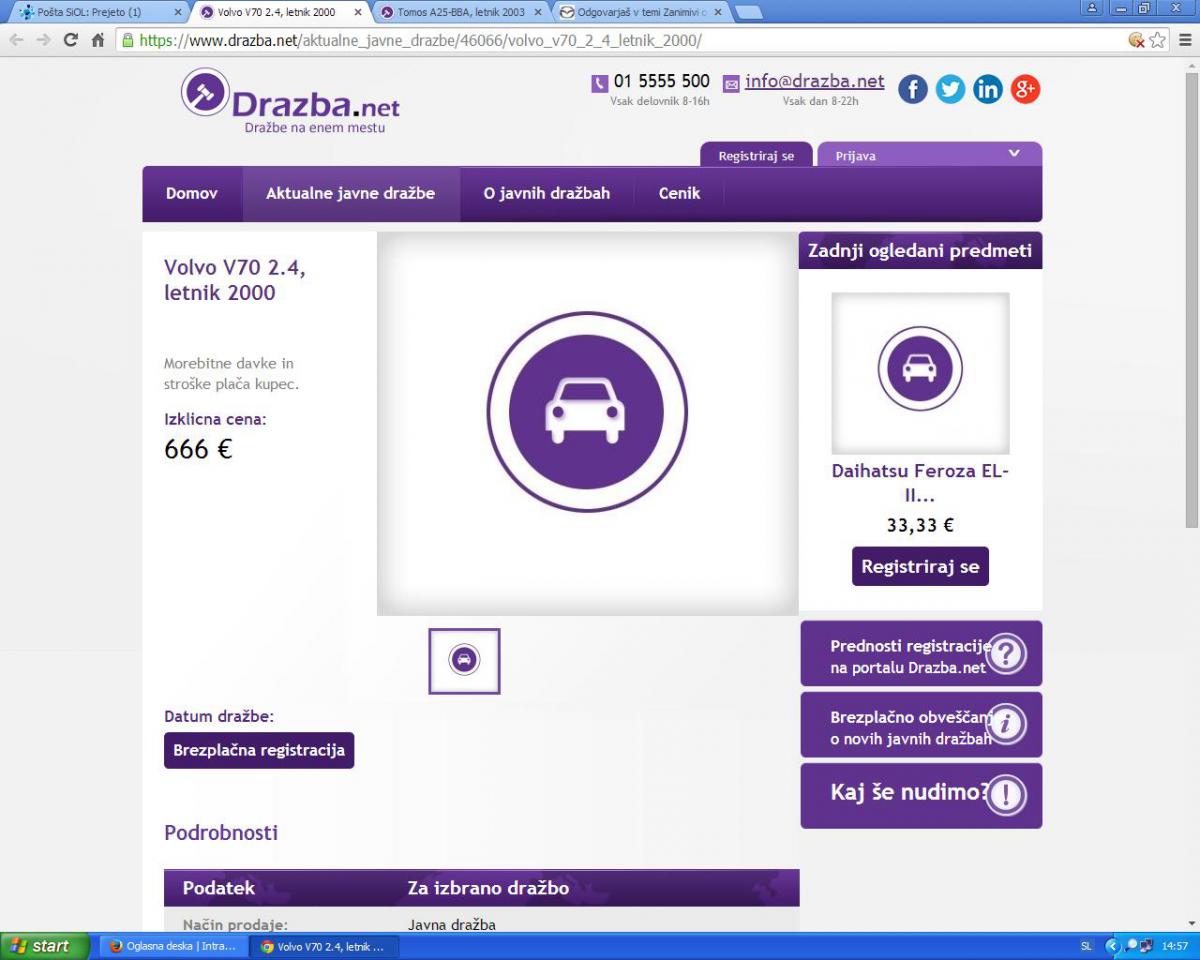Open the Daihatsu Feroza car thumbnail
Image resolution: width=1200 pixels, height=960 pixels.
click(x=920, y=373)
